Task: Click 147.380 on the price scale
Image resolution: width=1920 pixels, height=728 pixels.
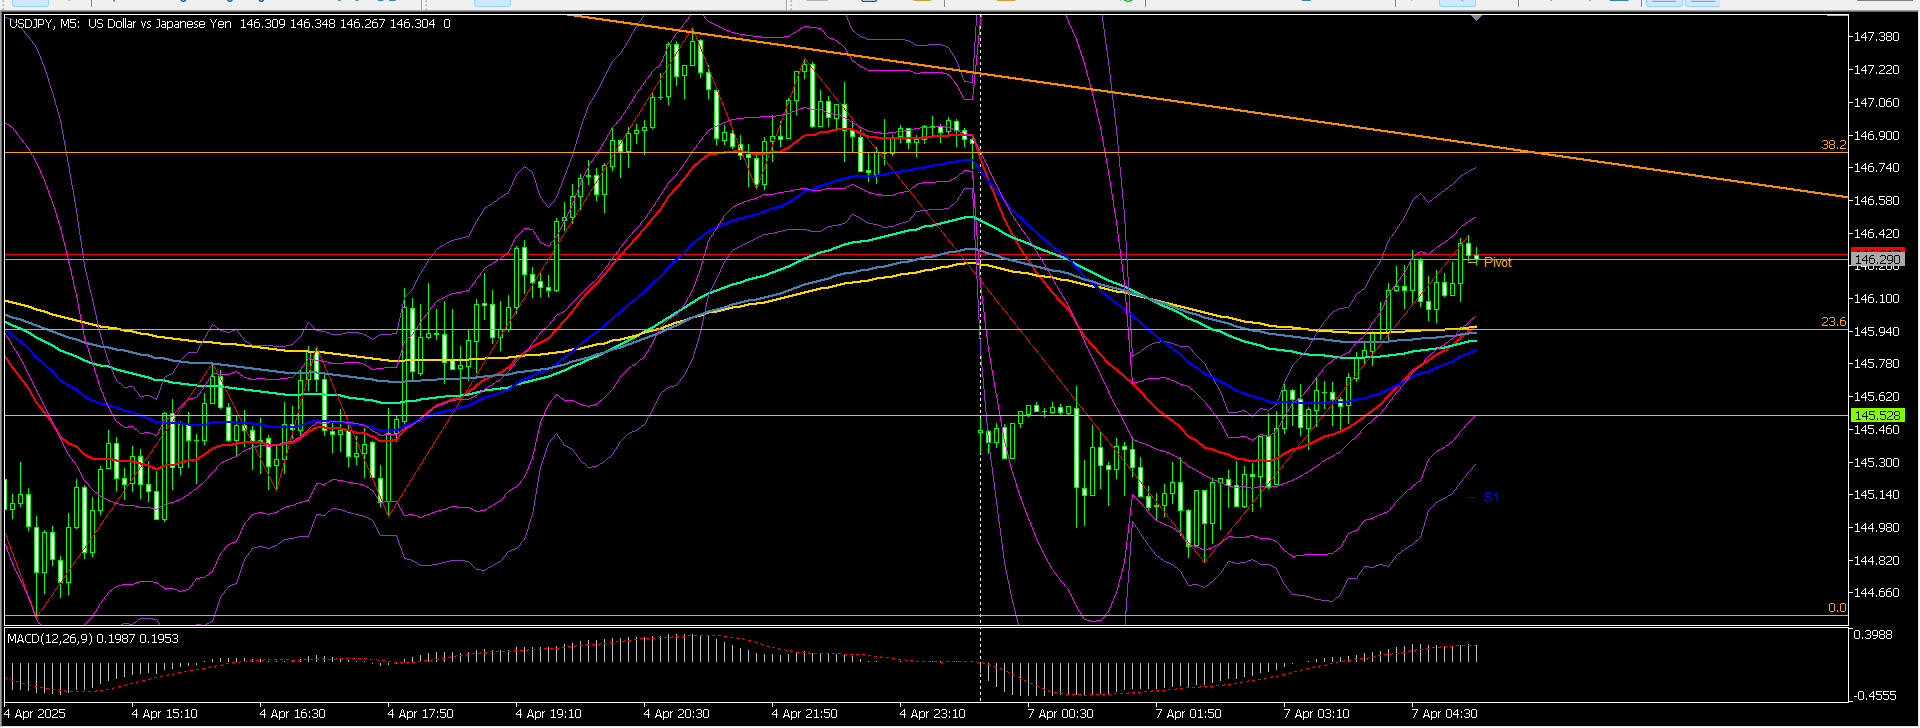Action: coord(1876,37)
